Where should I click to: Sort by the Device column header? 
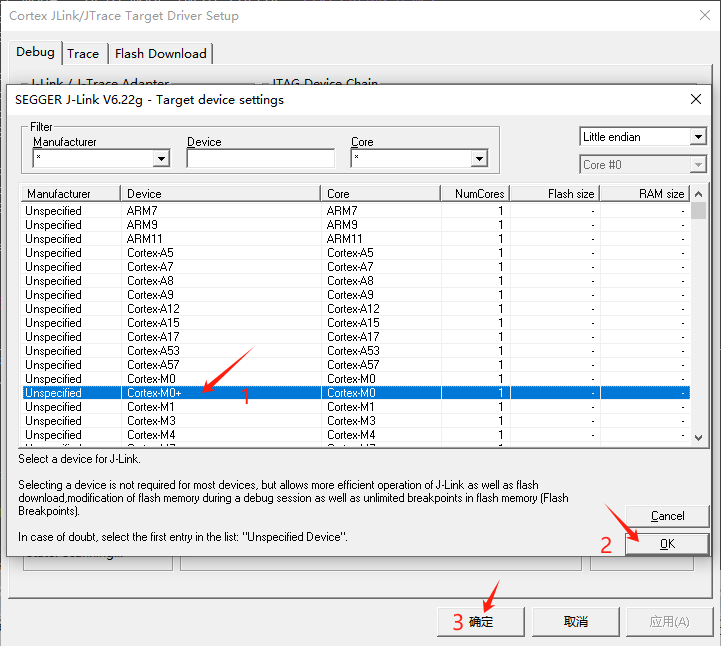(221, 194)
